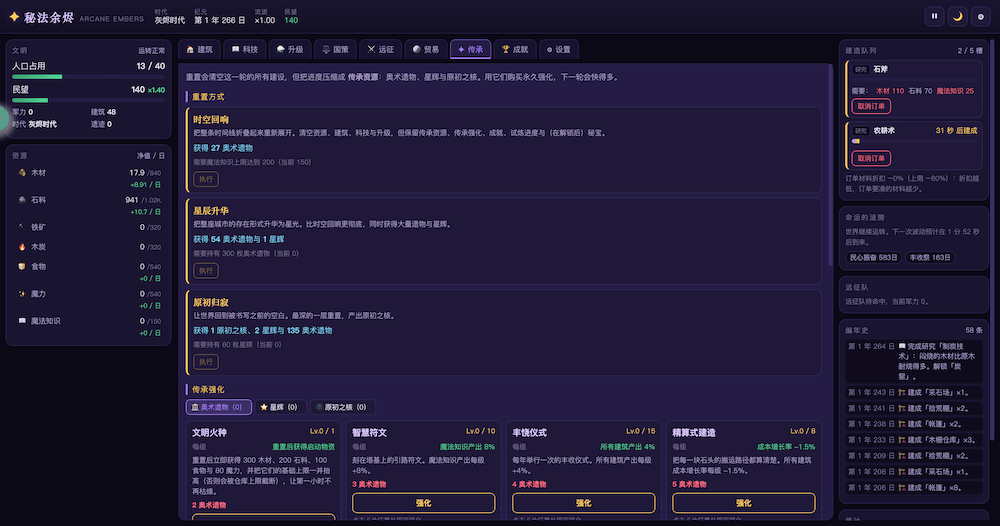Screen dimensions: 1000x526
Task: Click chronicle row 建成「木栅仓库」×3
Action: [914, 440]
